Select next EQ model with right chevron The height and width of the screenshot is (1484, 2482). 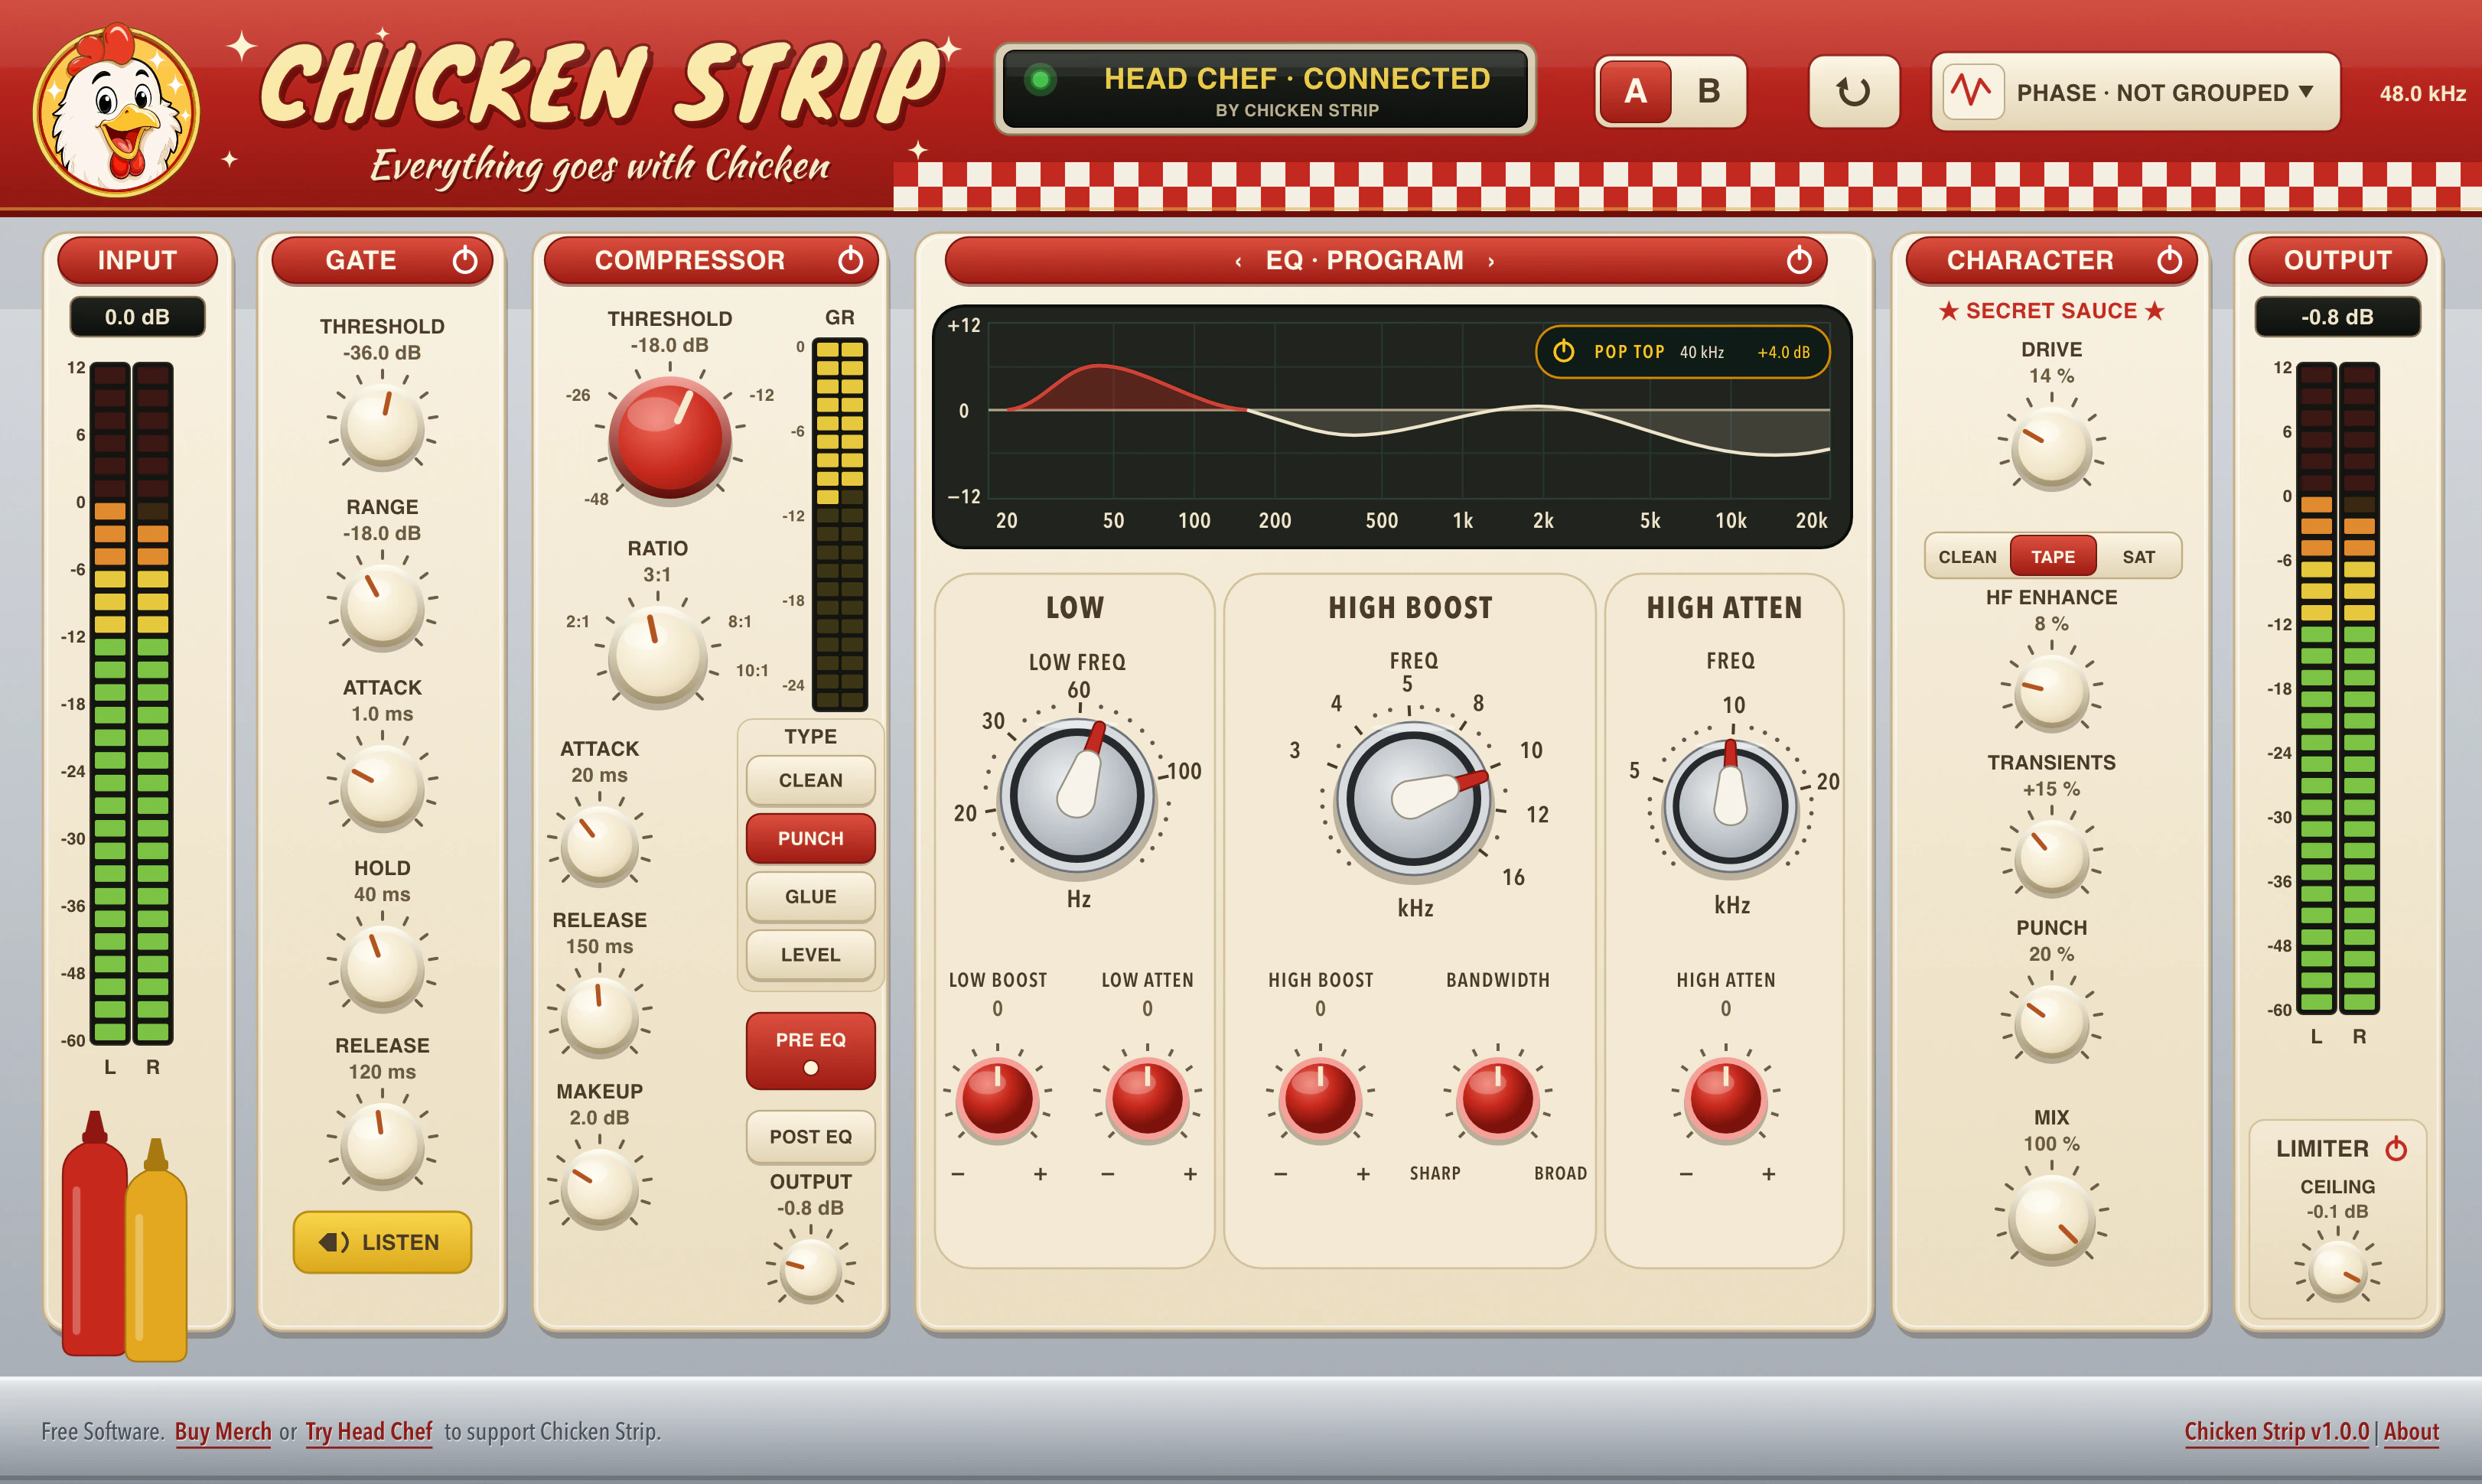pyautogui.click(x=1491, y=262)
